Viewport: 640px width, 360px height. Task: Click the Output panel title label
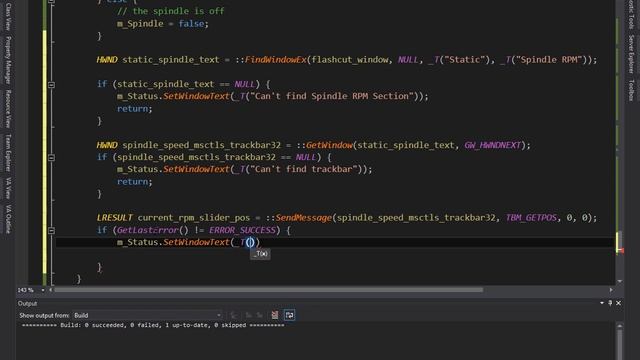[27, 303]
